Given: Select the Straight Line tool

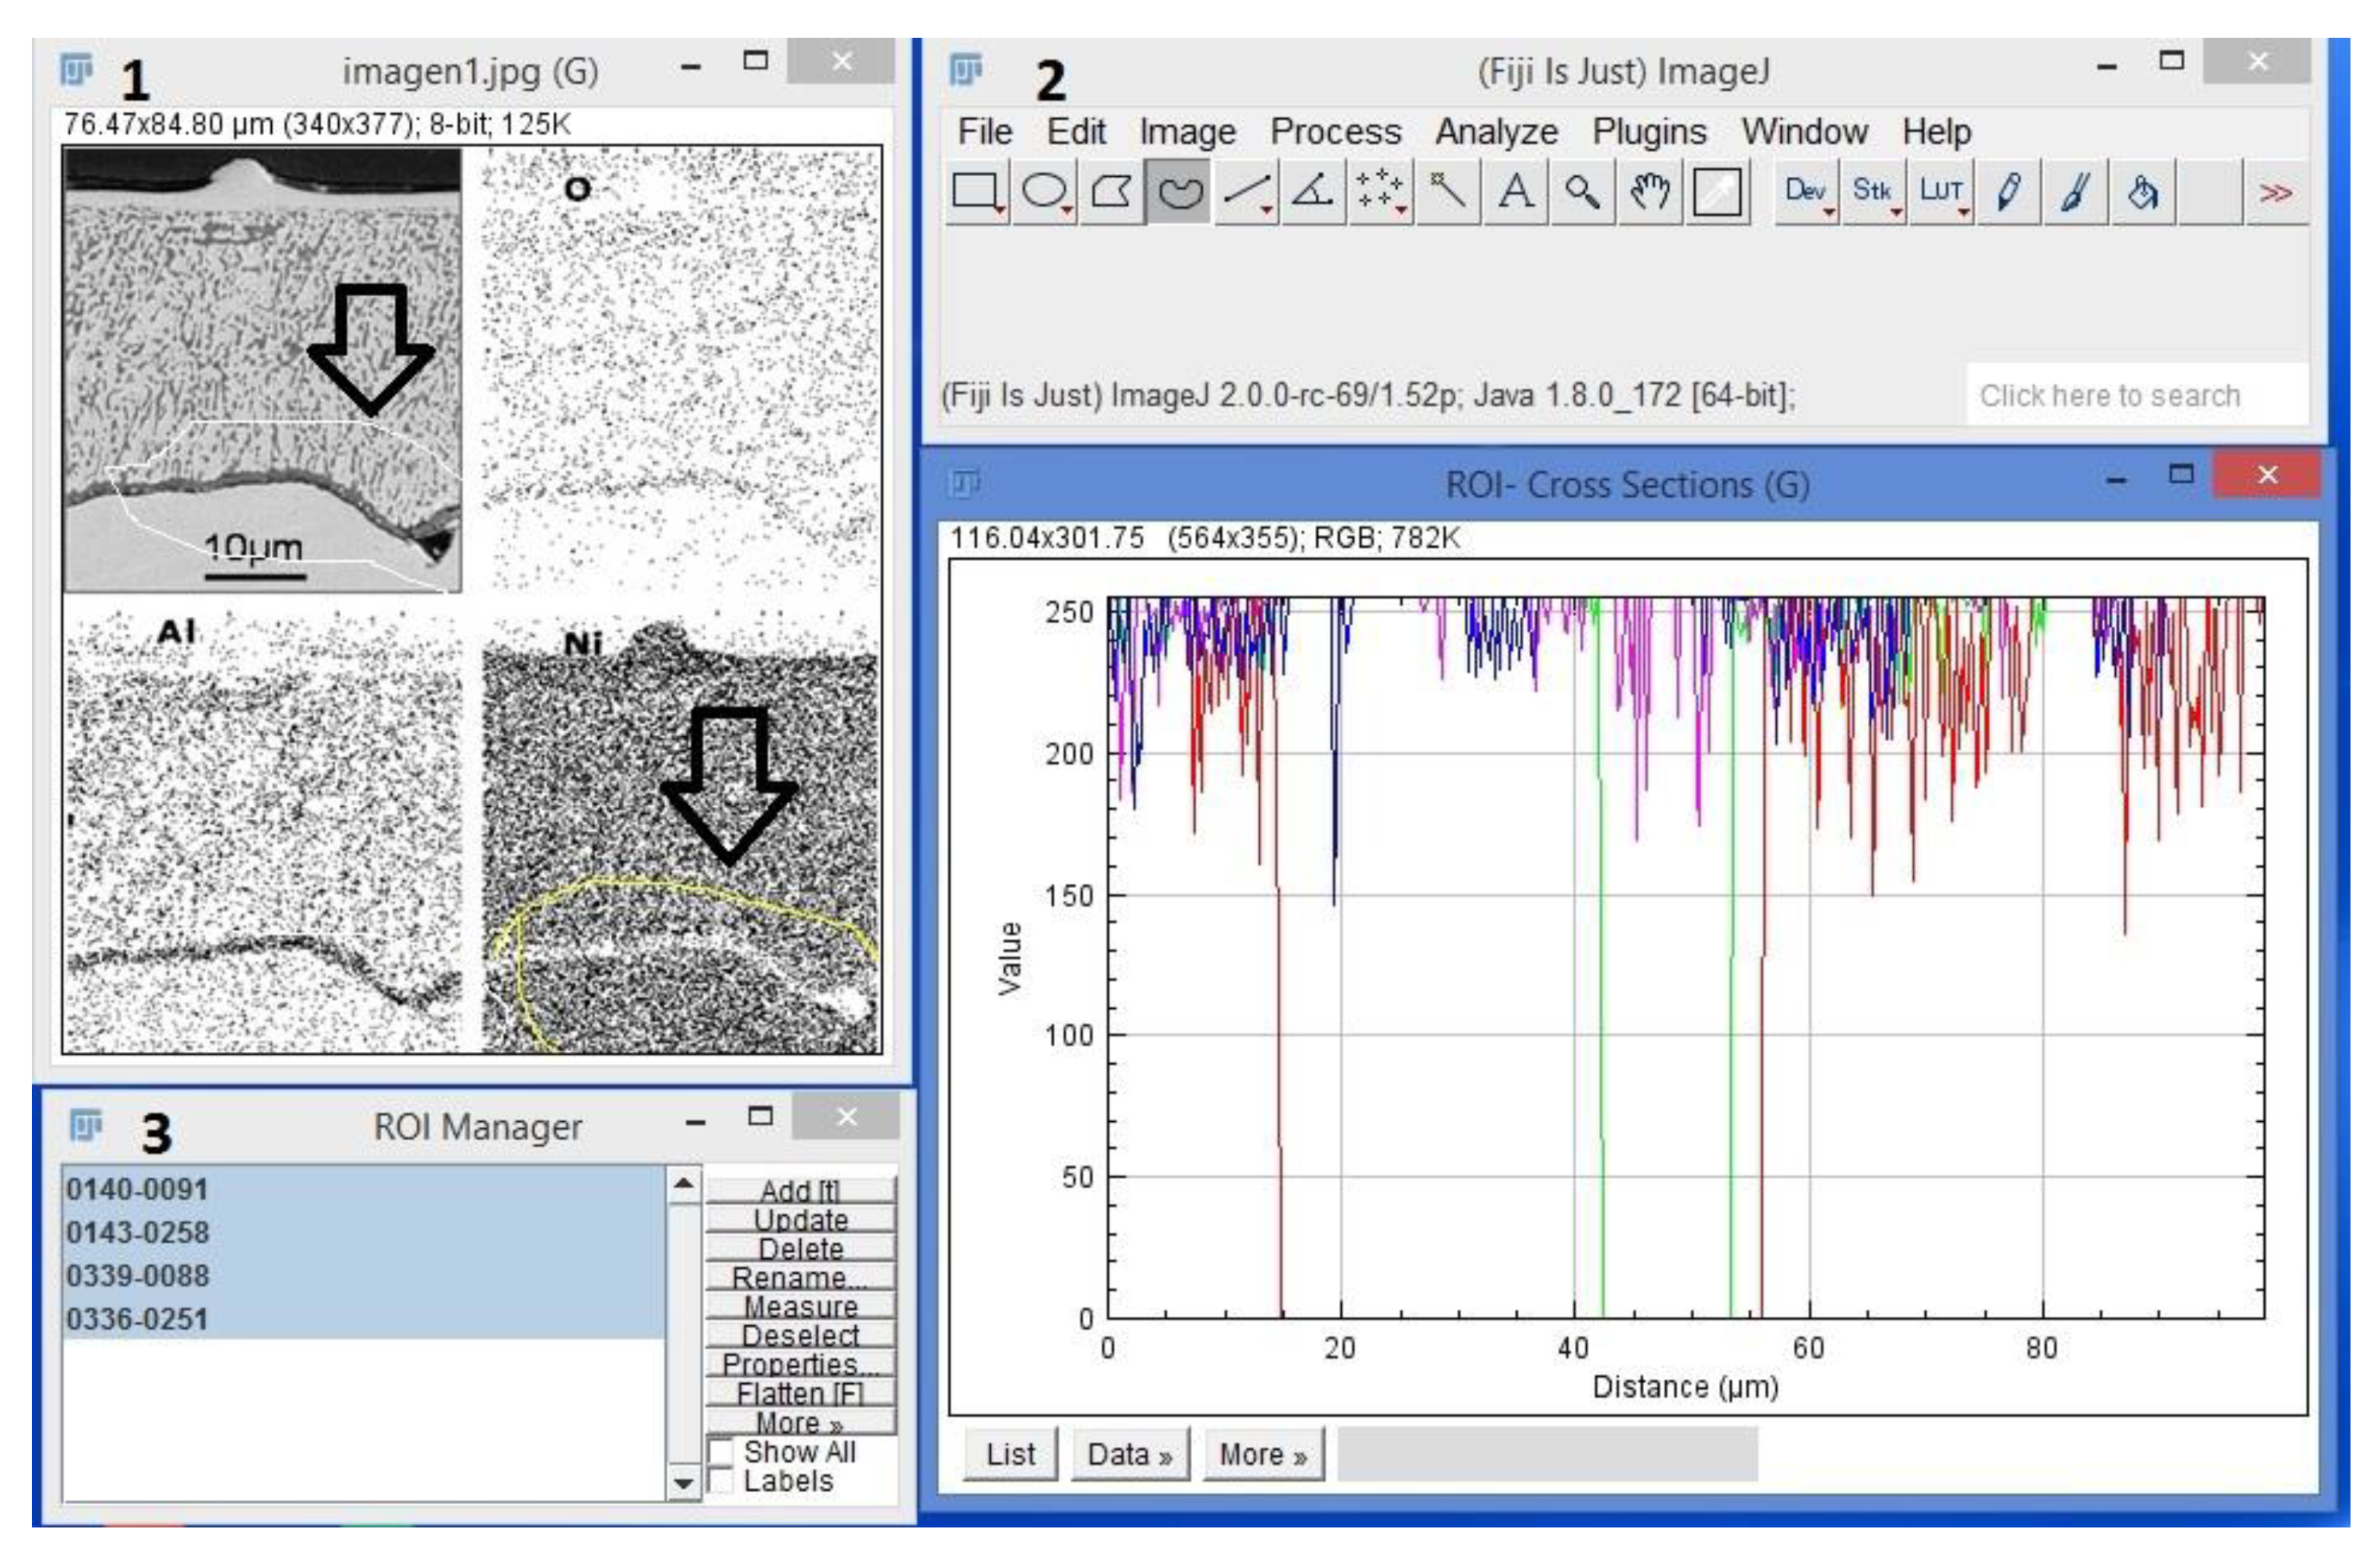Looking at the screenshot, I should coord(1246,191).
